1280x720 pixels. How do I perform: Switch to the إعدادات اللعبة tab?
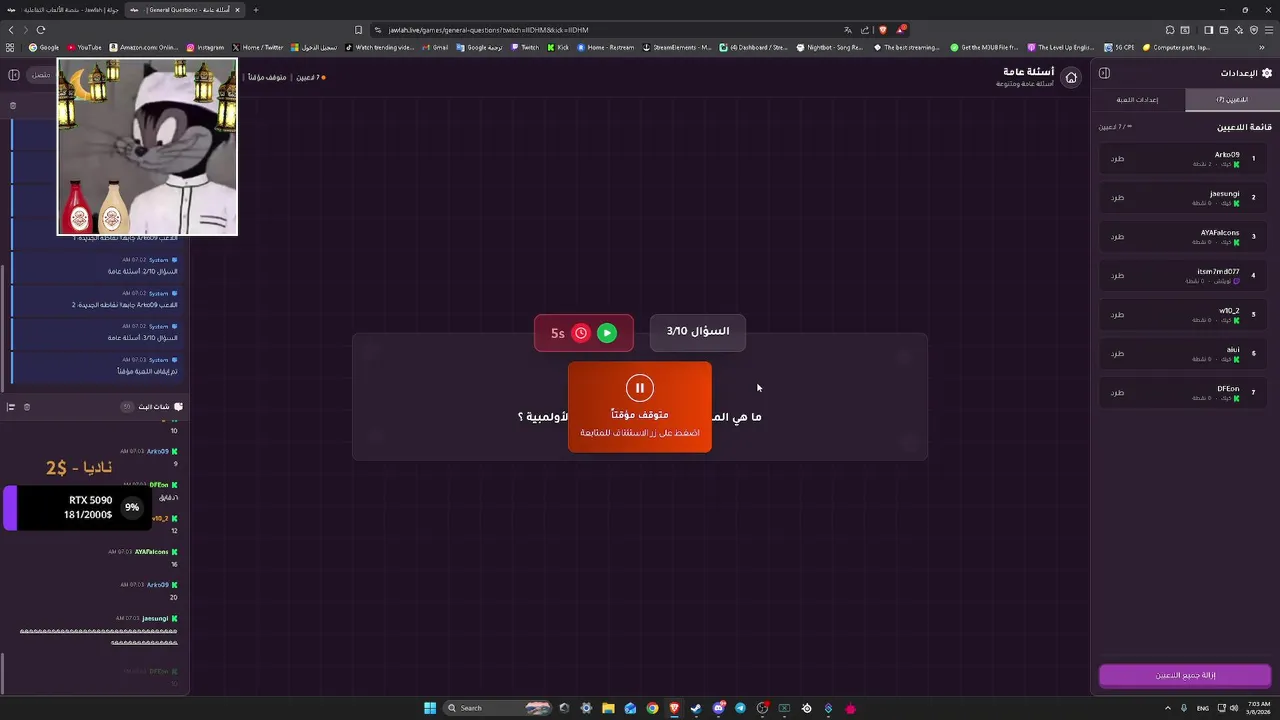[x=1137, y=100]
